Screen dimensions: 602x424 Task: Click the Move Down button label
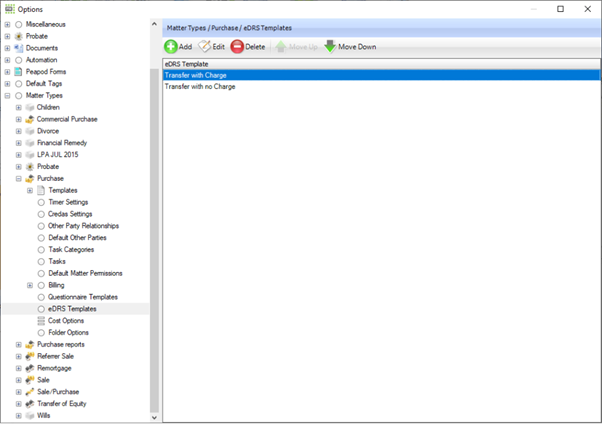point(357,47)
